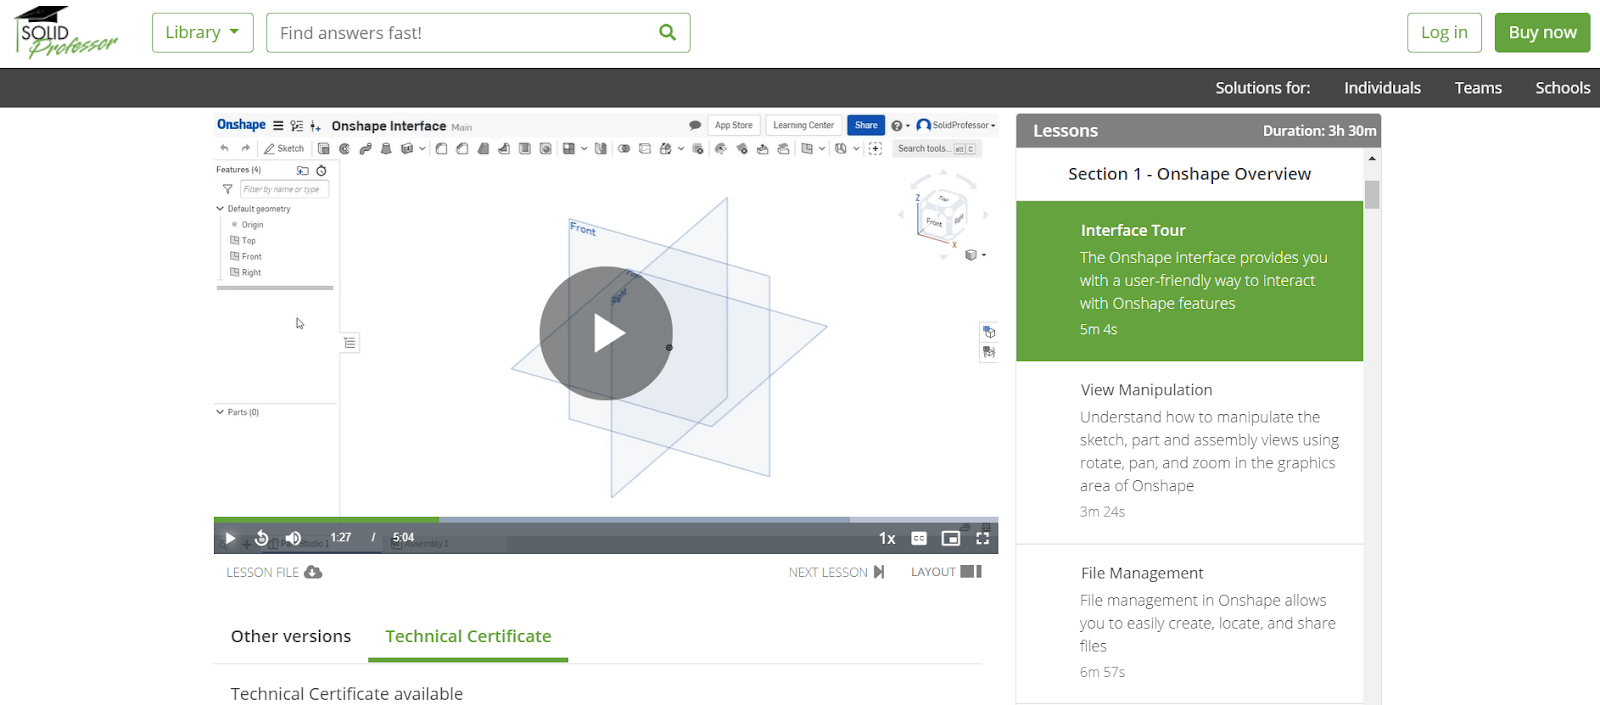The image size is (1600, 705).
Task: Enable picture-in-picture mode
Action: (951, 538)
